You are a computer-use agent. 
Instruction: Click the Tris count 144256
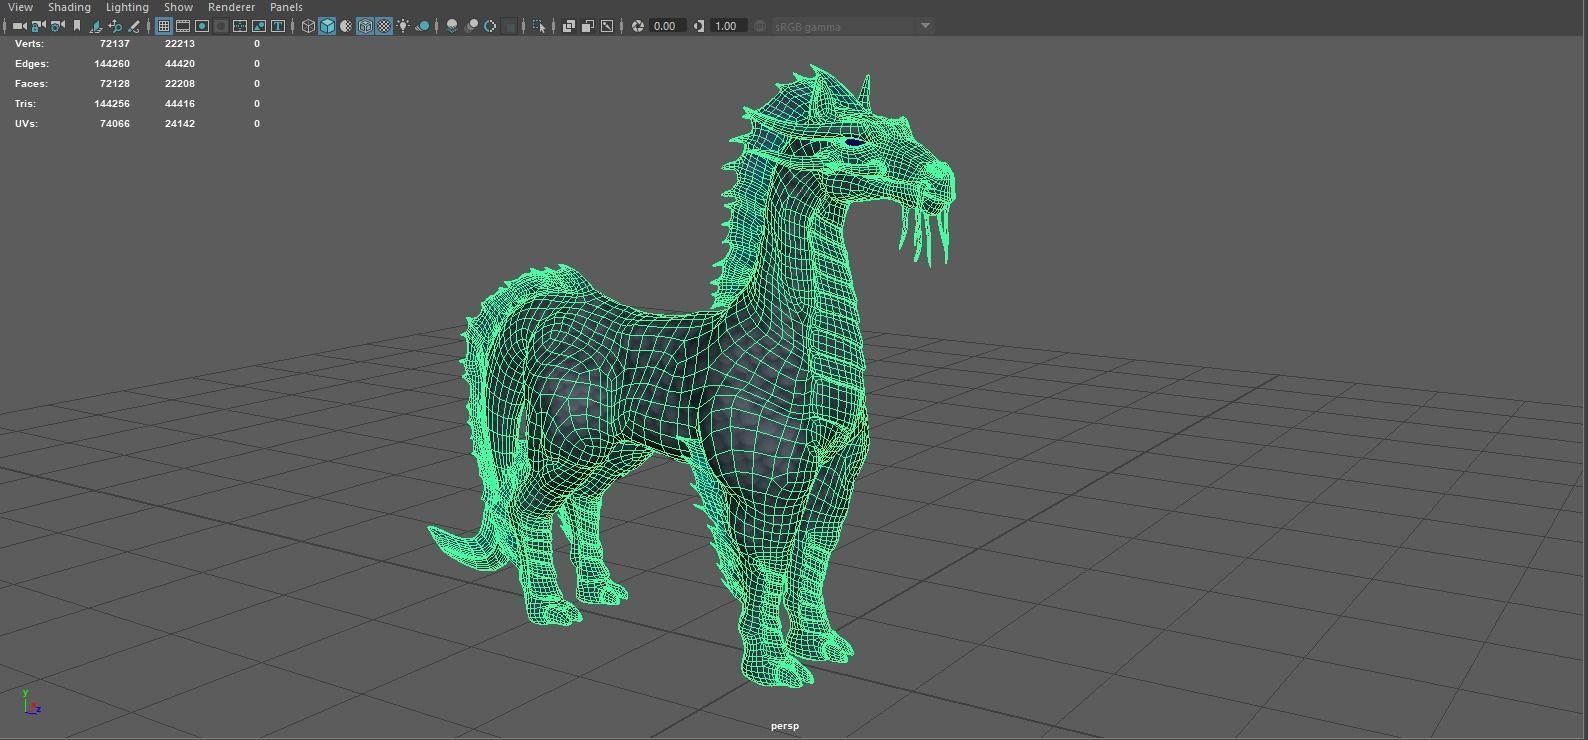coord(112,104)
